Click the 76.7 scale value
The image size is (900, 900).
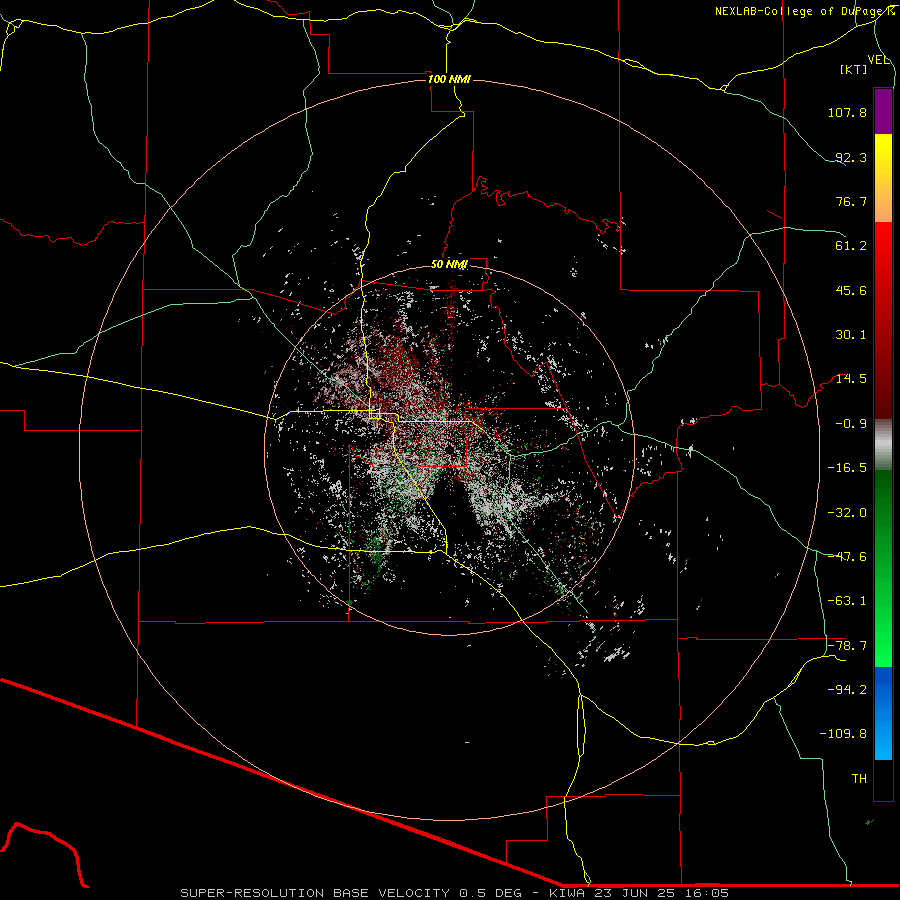click(851, 201)
